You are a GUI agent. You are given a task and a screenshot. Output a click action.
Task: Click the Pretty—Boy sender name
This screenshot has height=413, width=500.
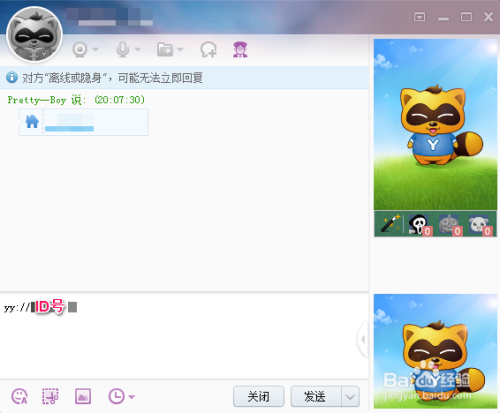click(37, 100)
